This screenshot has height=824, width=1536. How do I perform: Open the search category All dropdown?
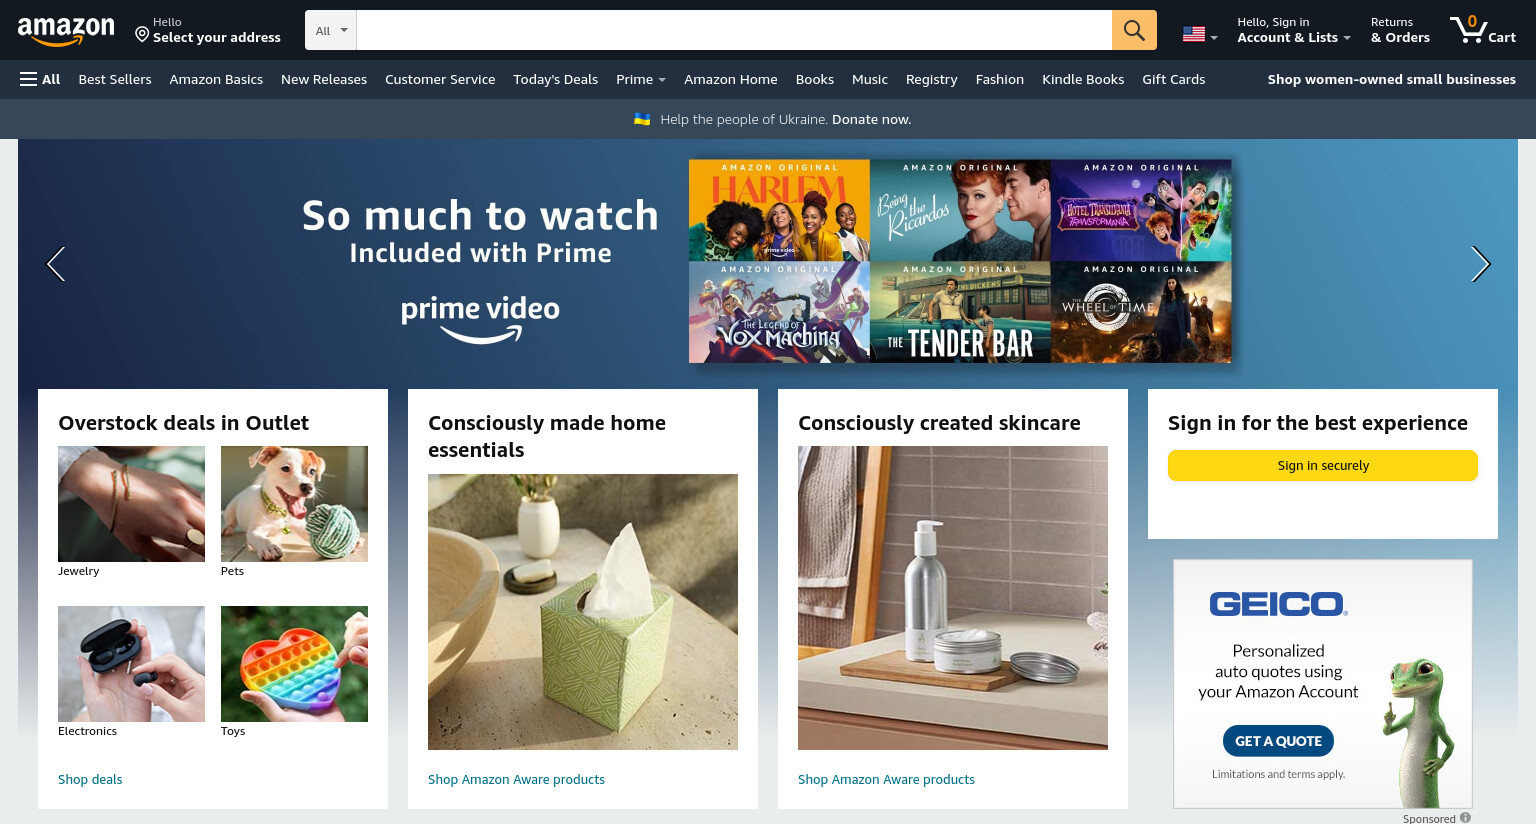point(331,30)
